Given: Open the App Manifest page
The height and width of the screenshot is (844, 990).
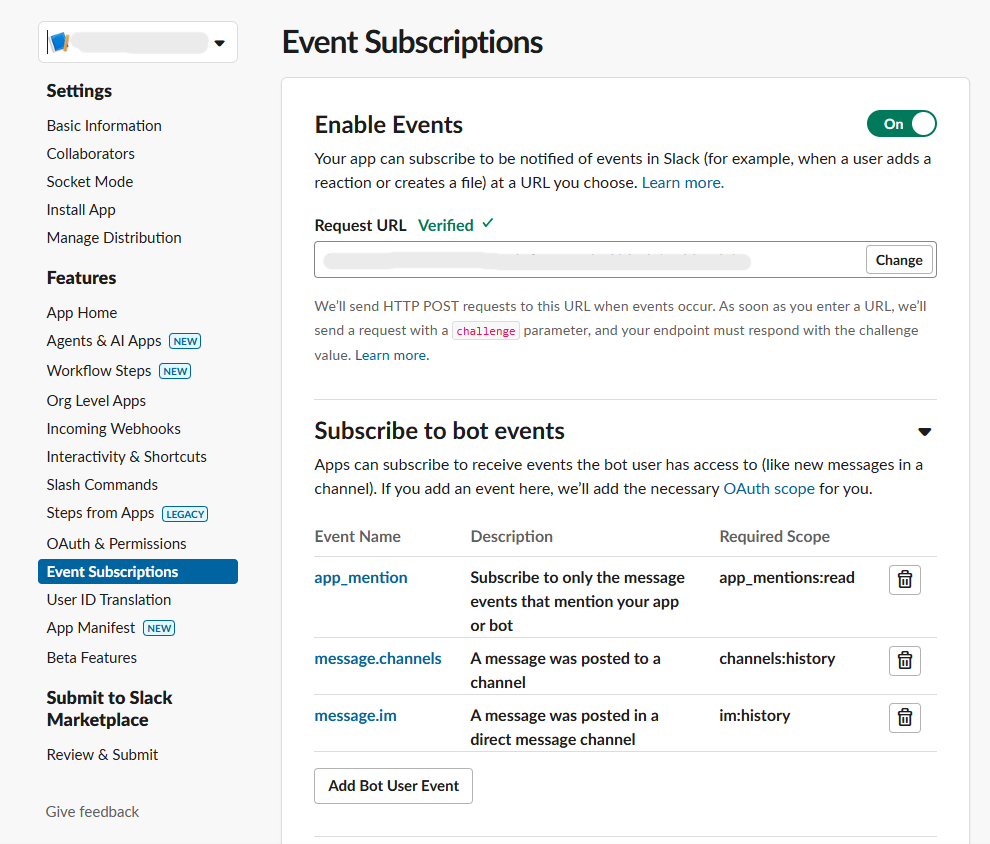Looking at the screenshot, I should coord(91,628).
